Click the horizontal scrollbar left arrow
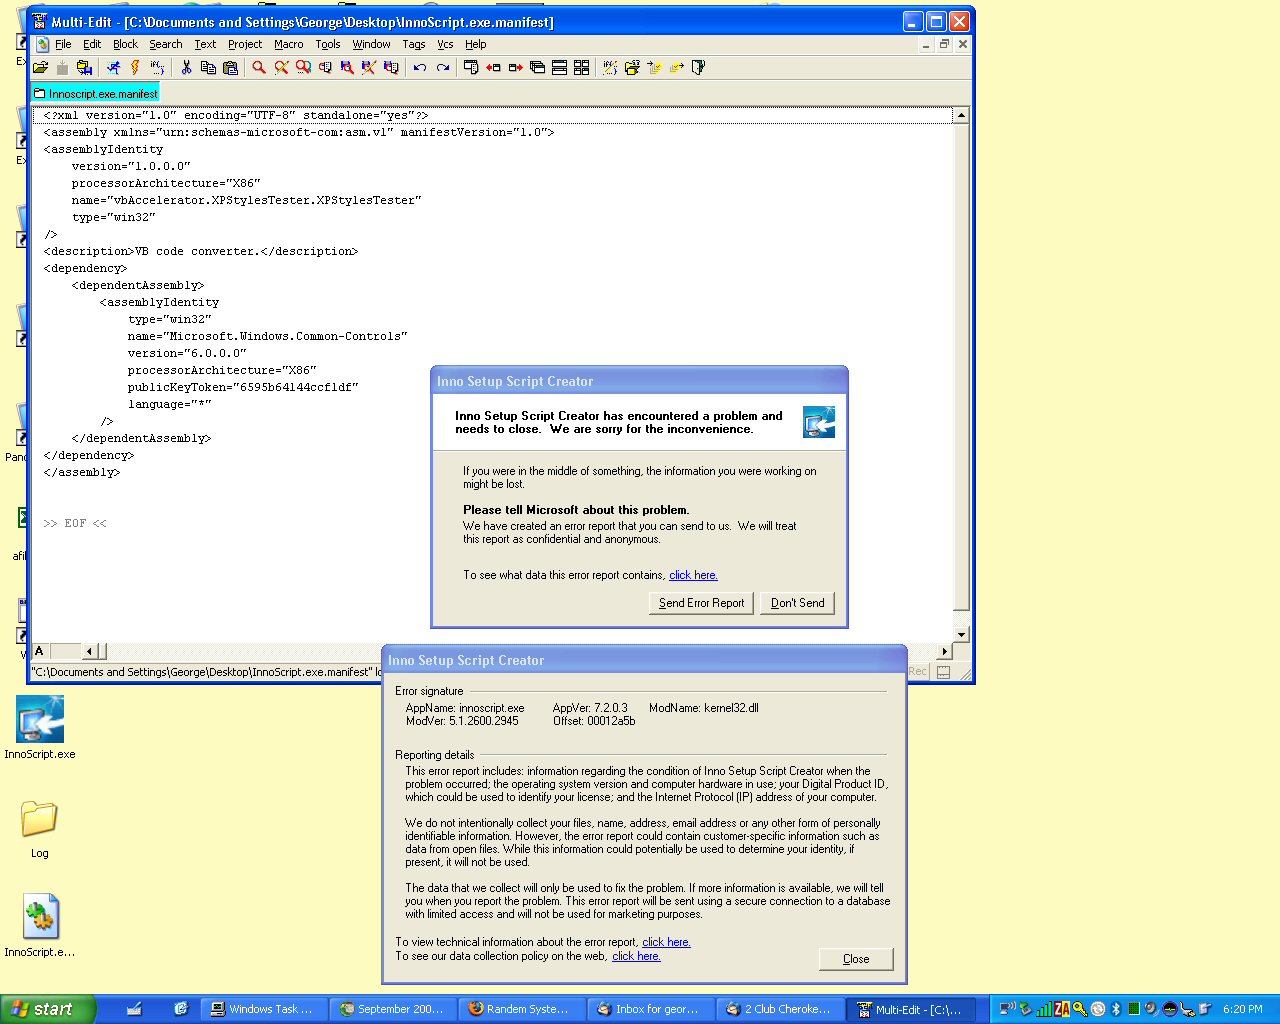 (89, 652)
